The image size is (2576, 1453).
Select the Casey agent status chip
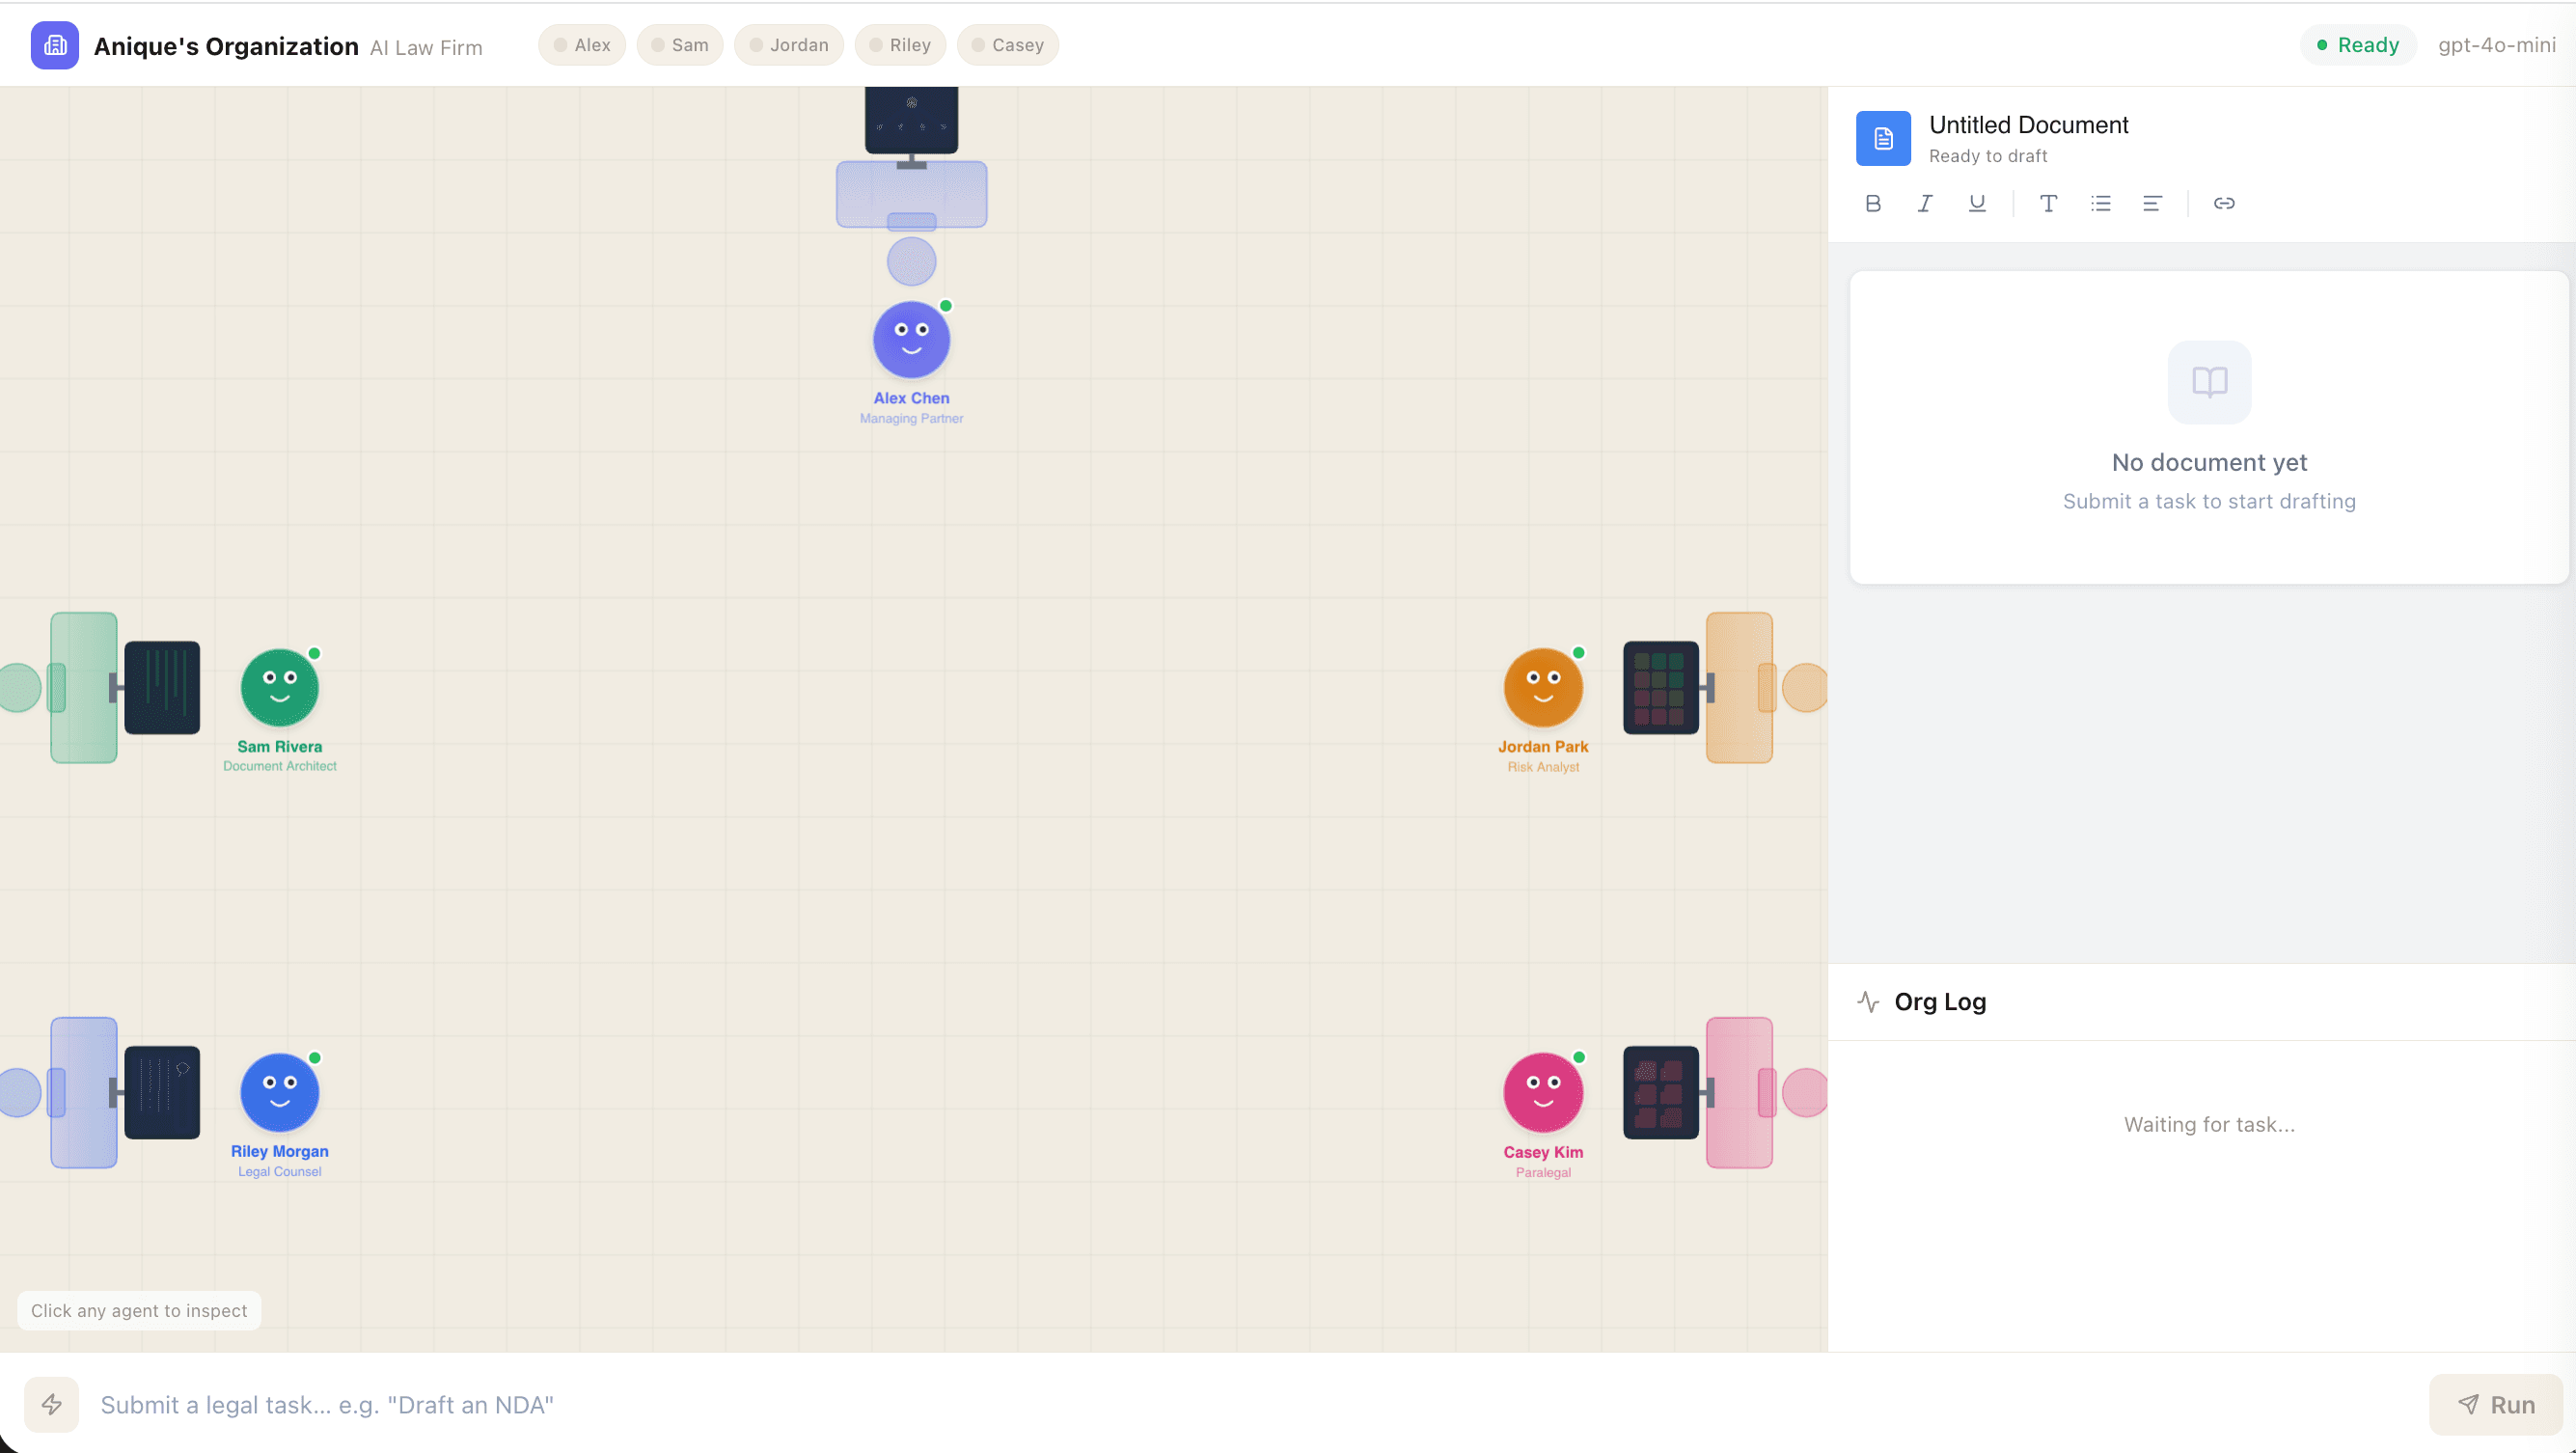click(1008, 45)
